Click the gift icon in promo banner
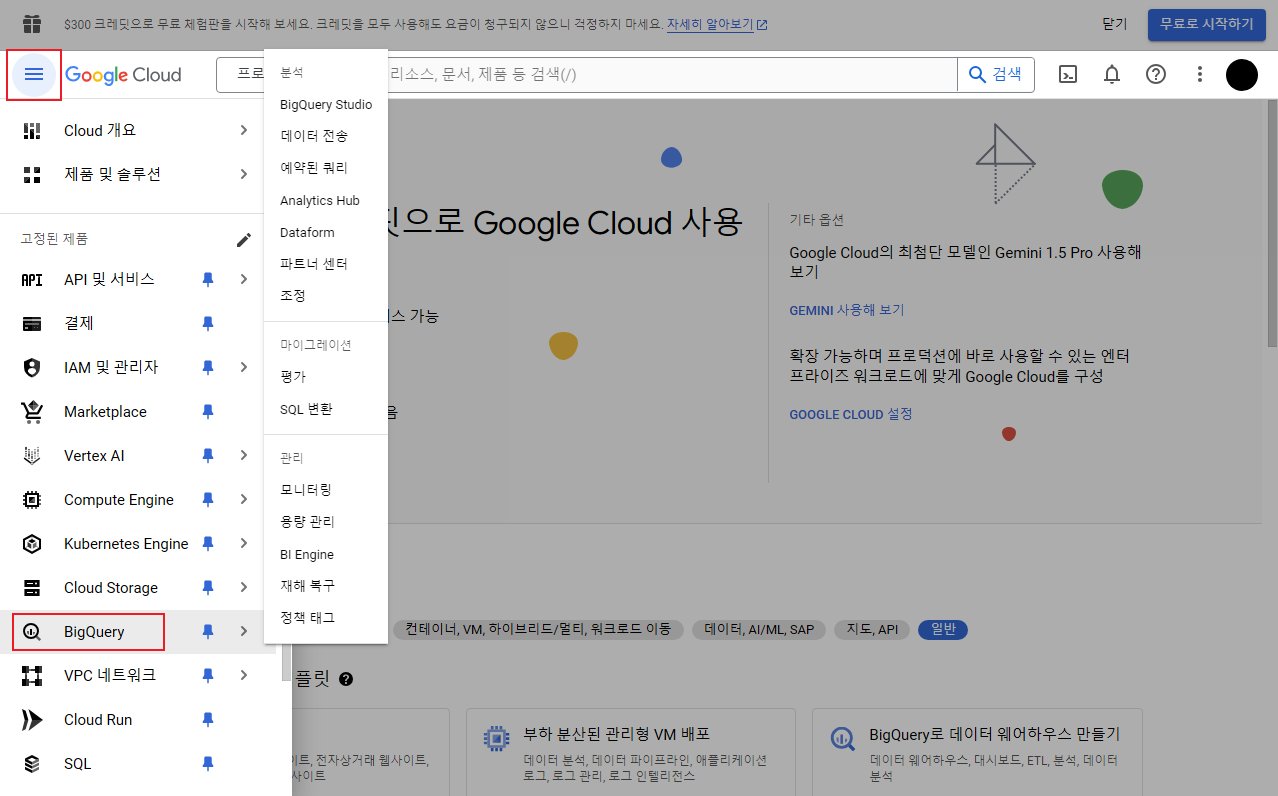The width and height of the screenshot is (1278, 796). click(x=32, y=23)
